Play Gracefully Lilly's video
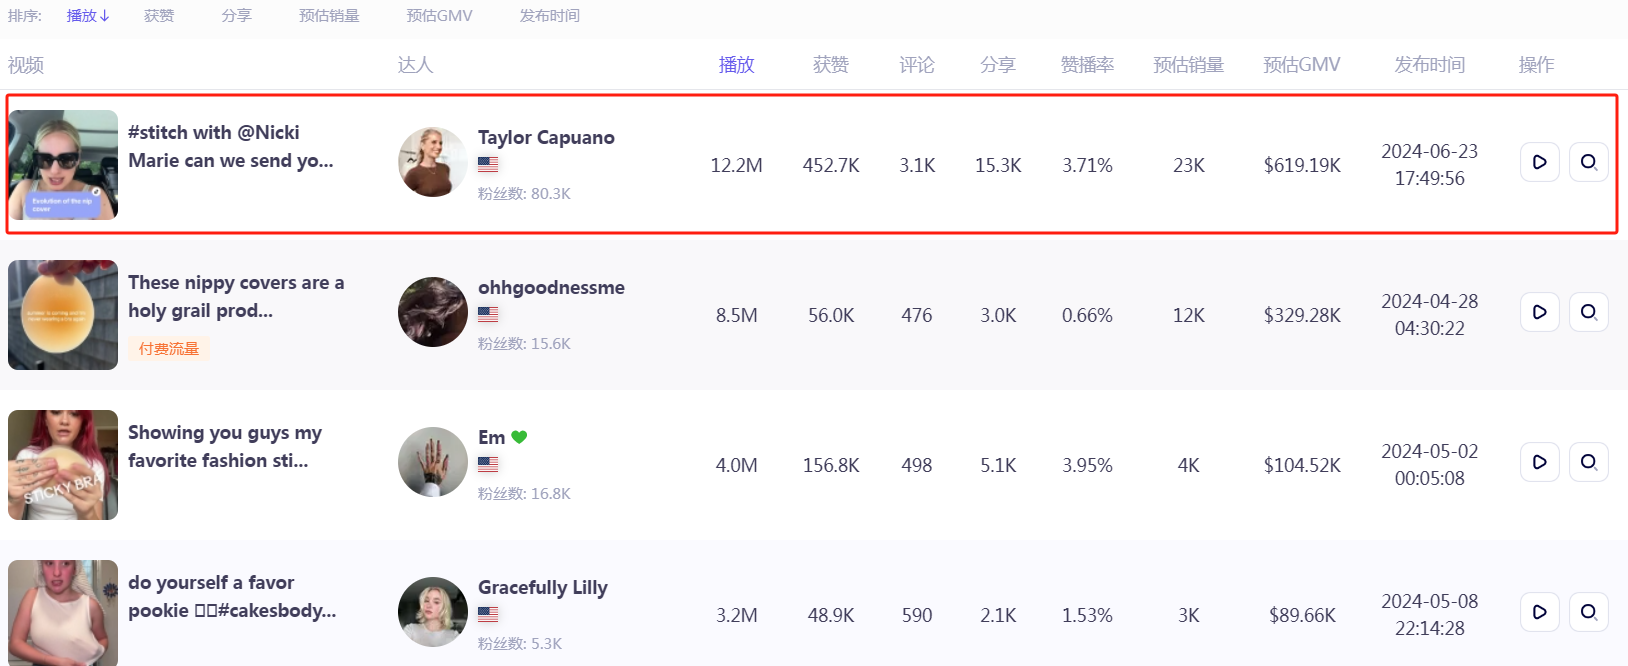 pos(1539,612)
